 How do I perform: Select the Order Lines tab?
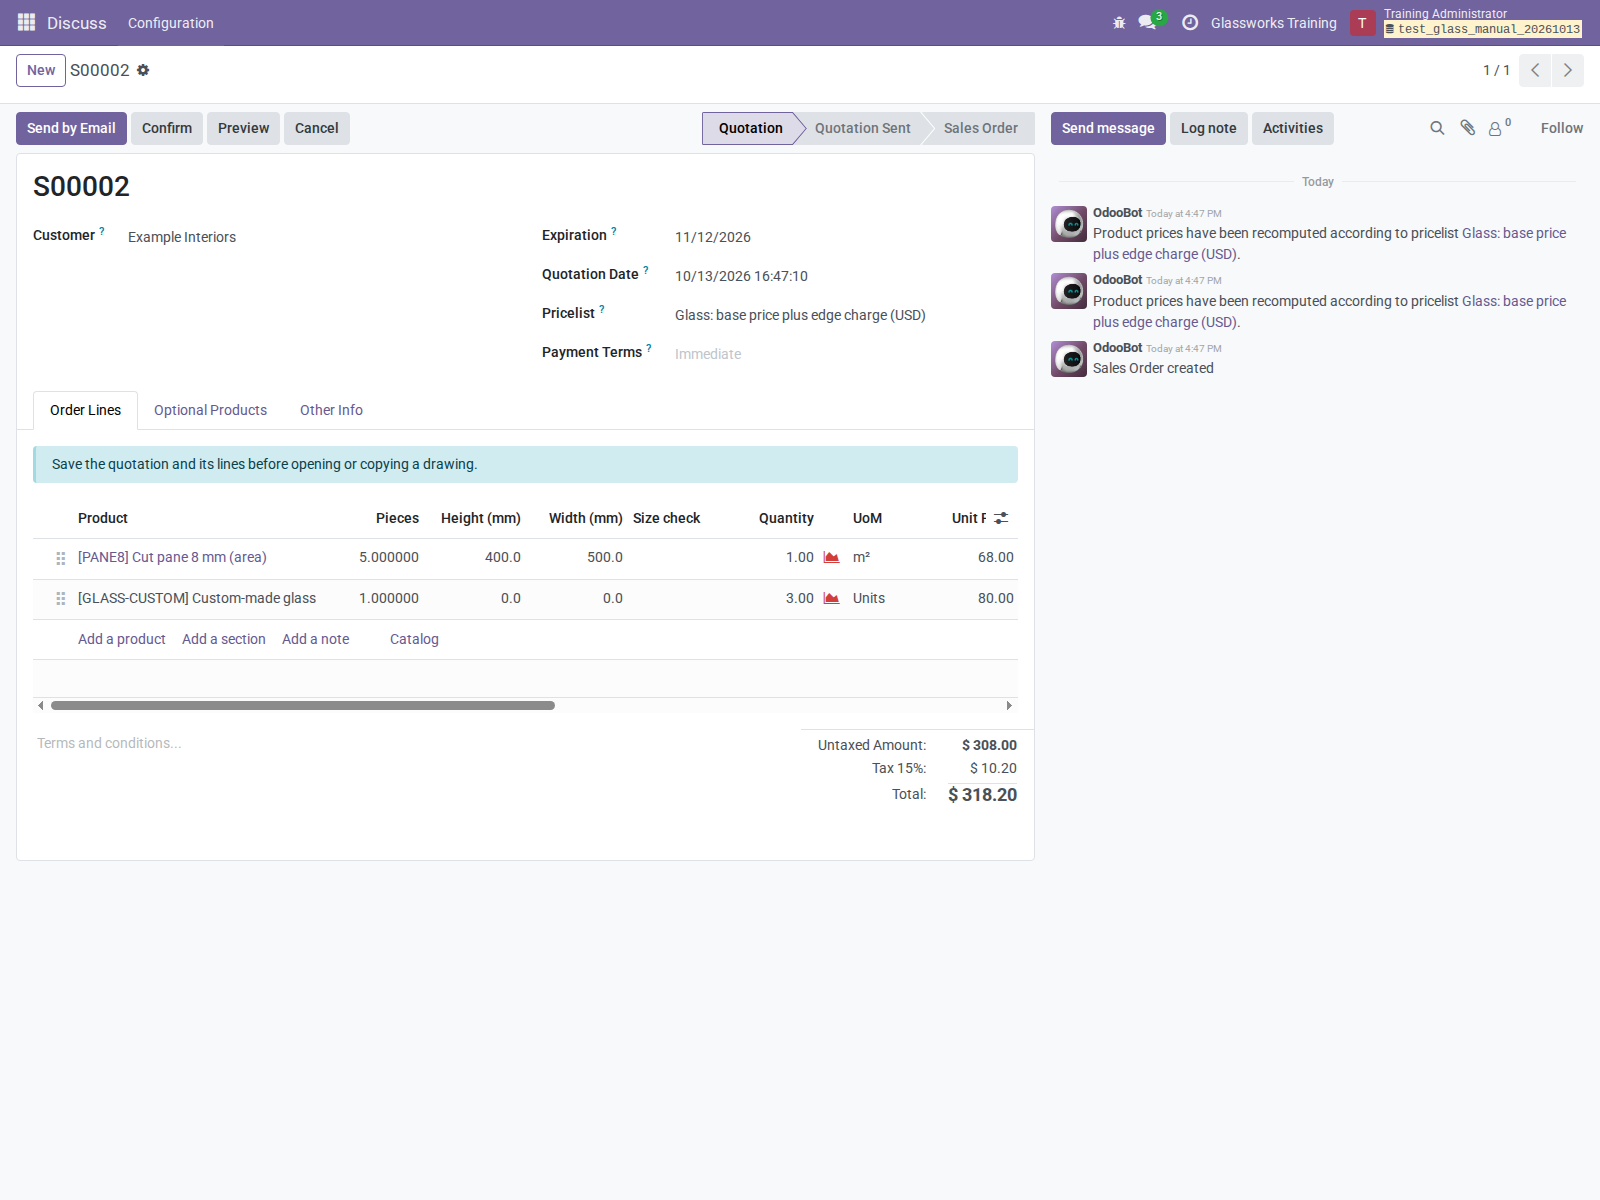pos(86,410)
